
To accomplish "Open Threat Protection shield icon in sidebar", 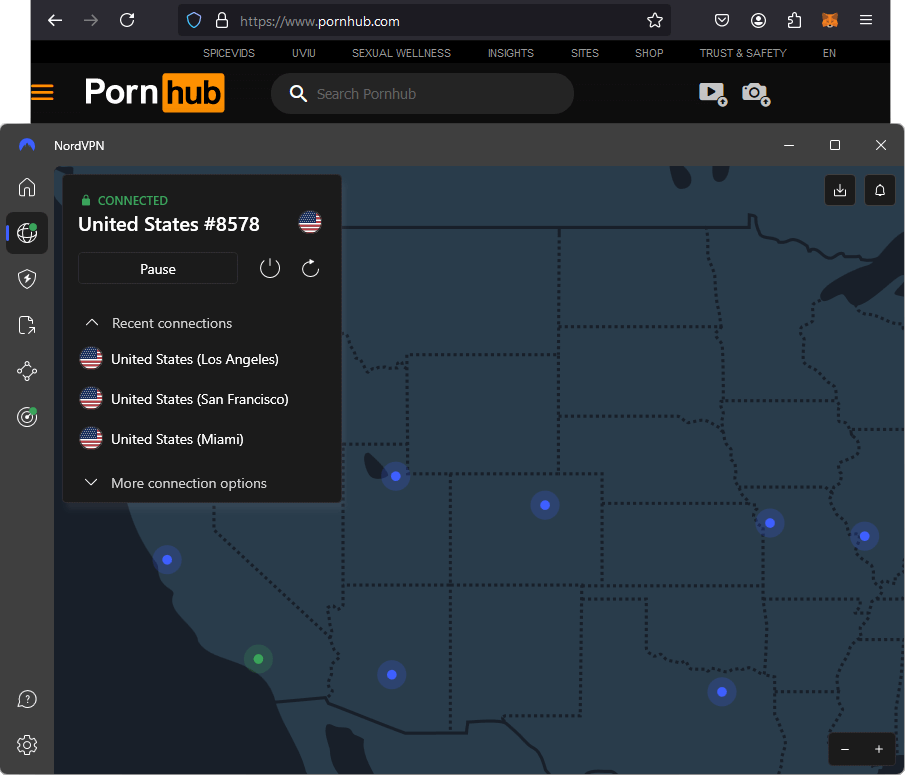I will point(27,279).
